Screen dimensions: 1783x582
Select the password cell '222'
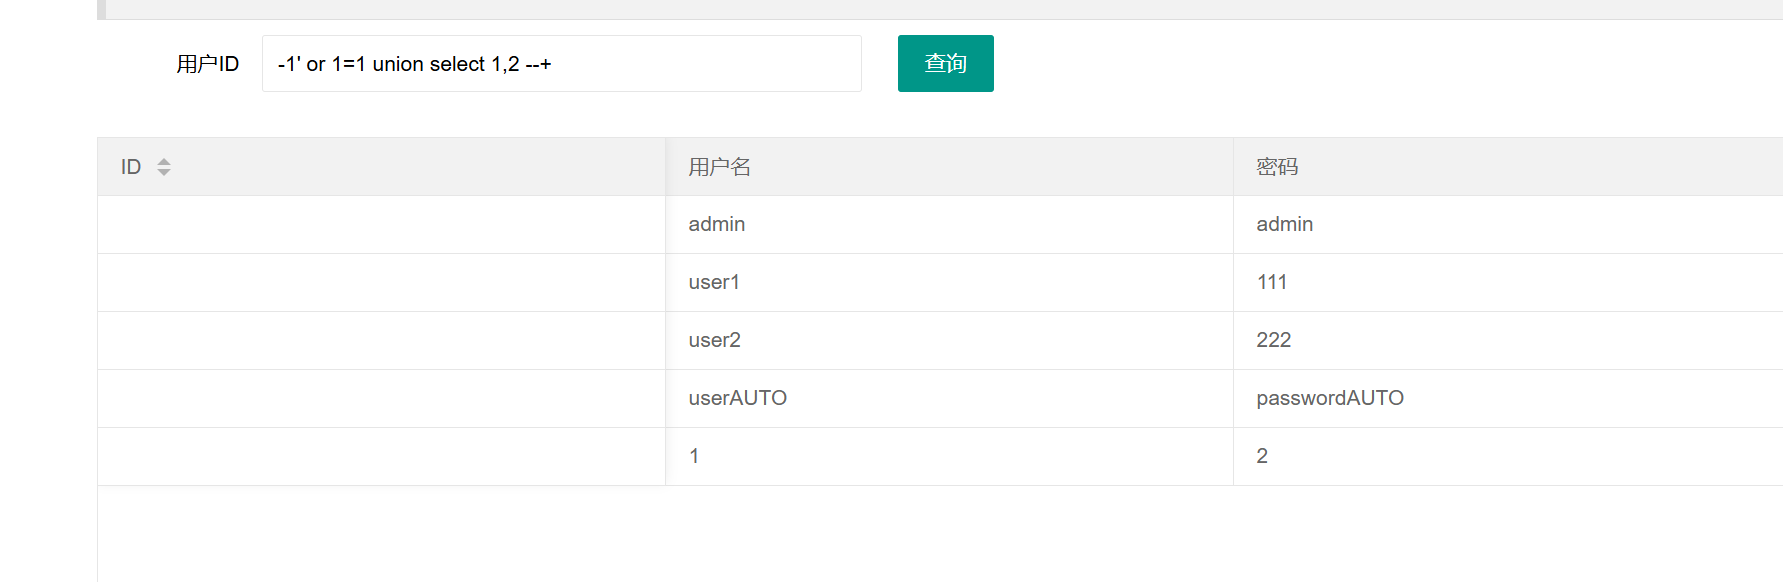[1508, 341]
